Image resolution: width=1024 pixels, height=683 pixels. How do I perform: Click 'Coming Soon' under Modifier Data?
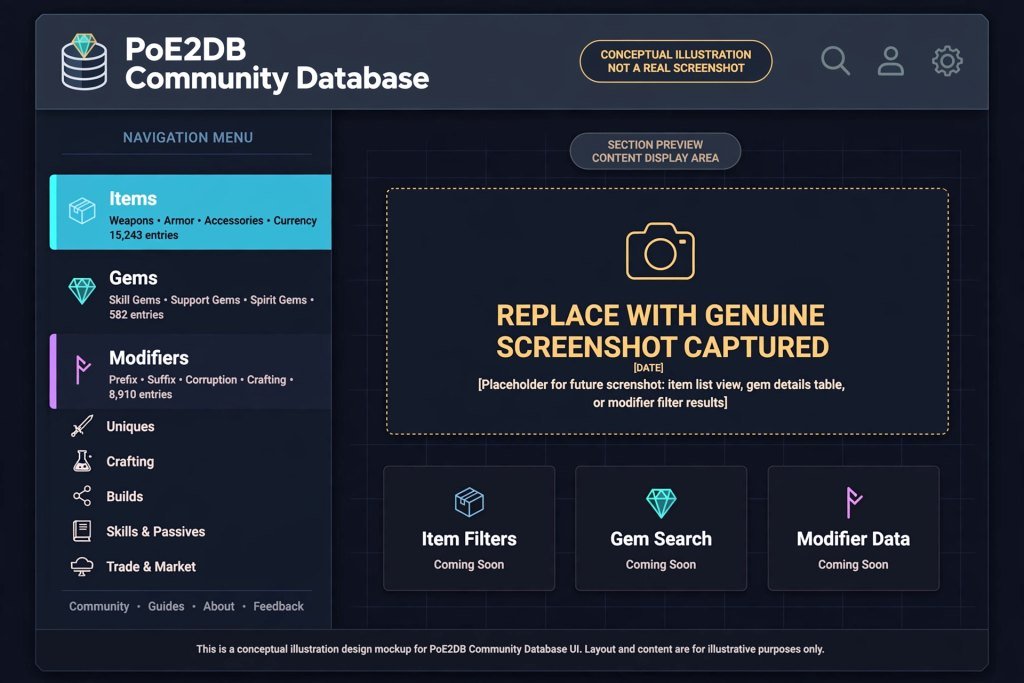853,565
